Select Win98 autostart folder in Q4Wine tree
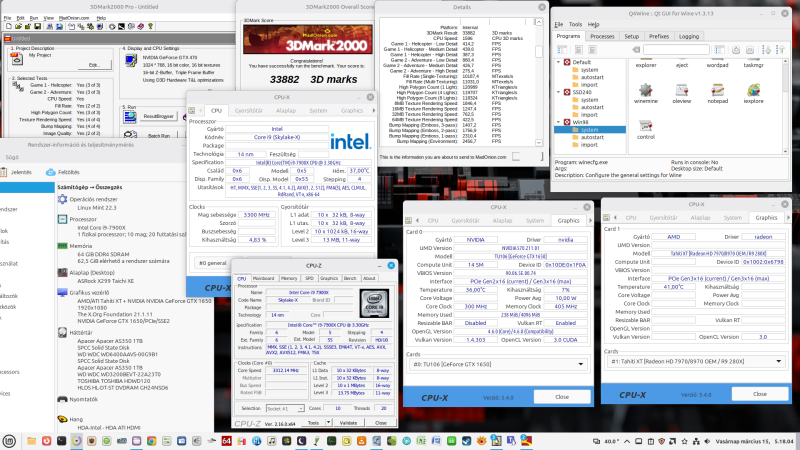Viewport: 800px width, 450px height. 592,137
